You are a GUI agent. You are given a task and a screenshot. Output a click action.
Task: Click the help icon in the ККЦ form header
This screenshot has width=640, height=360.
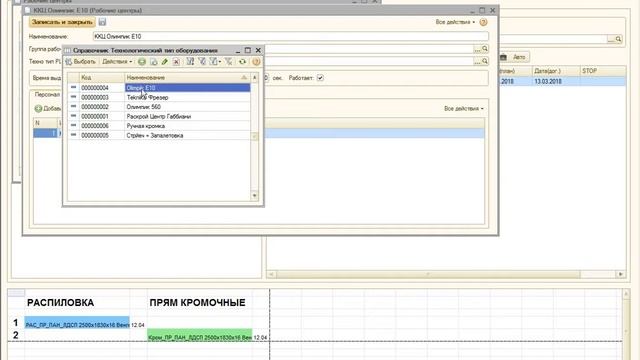[483, 22]
